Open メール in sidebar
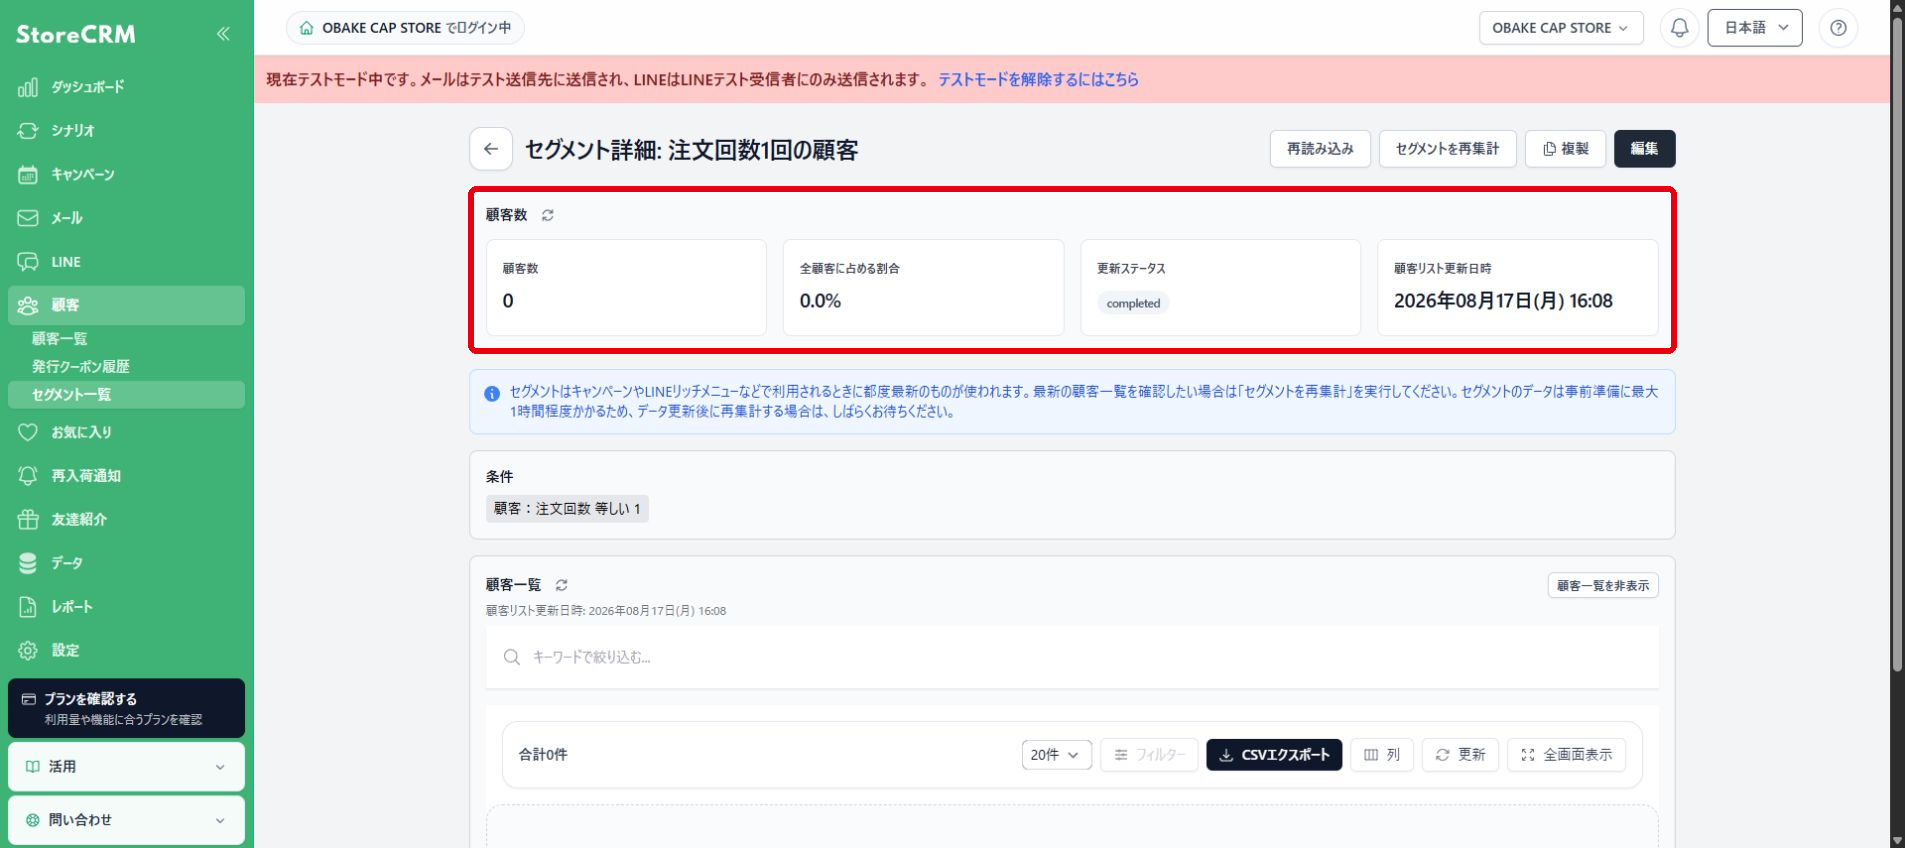The image size is (1905, 848). click(x=126, y=218)
